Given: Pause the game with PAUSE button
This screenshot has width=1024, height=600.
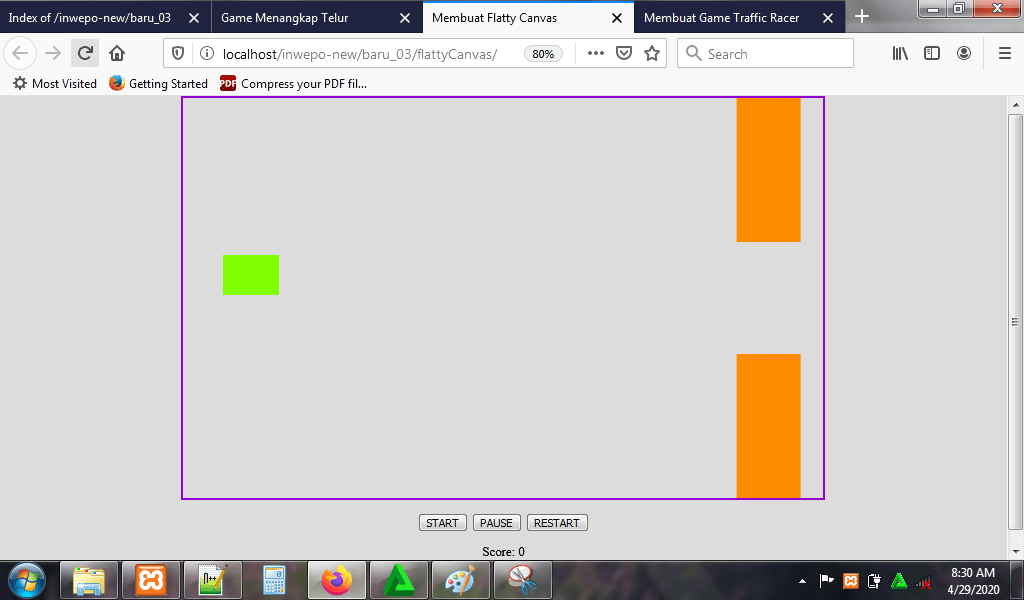Looking at the screenshot, I should tap(496, 523).
